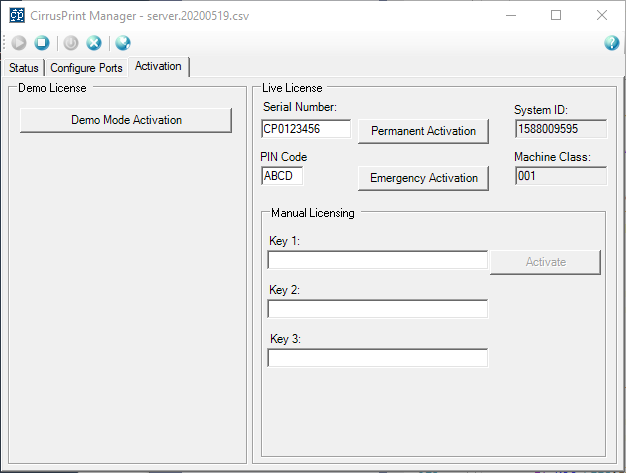Click the System ID field 1588009595
The image size is (626, 473).
561,129
